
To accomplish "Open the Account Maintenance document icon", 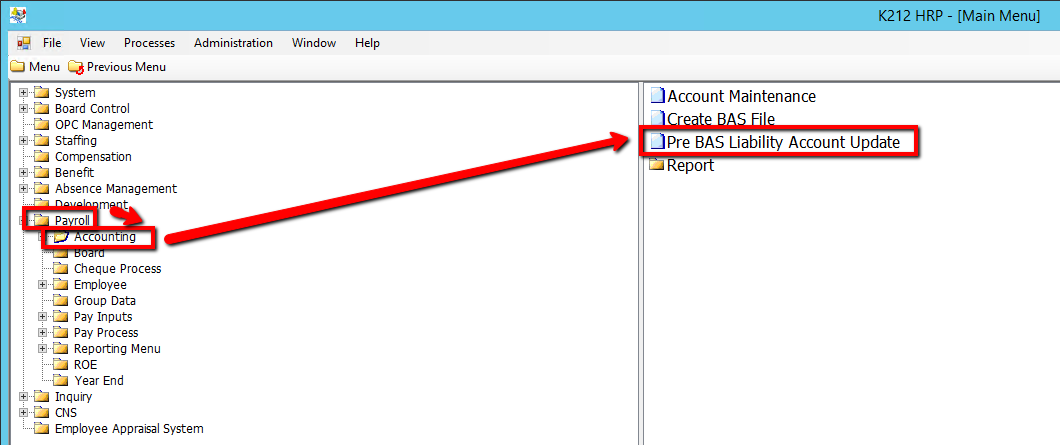I will (x=657, y=97).
